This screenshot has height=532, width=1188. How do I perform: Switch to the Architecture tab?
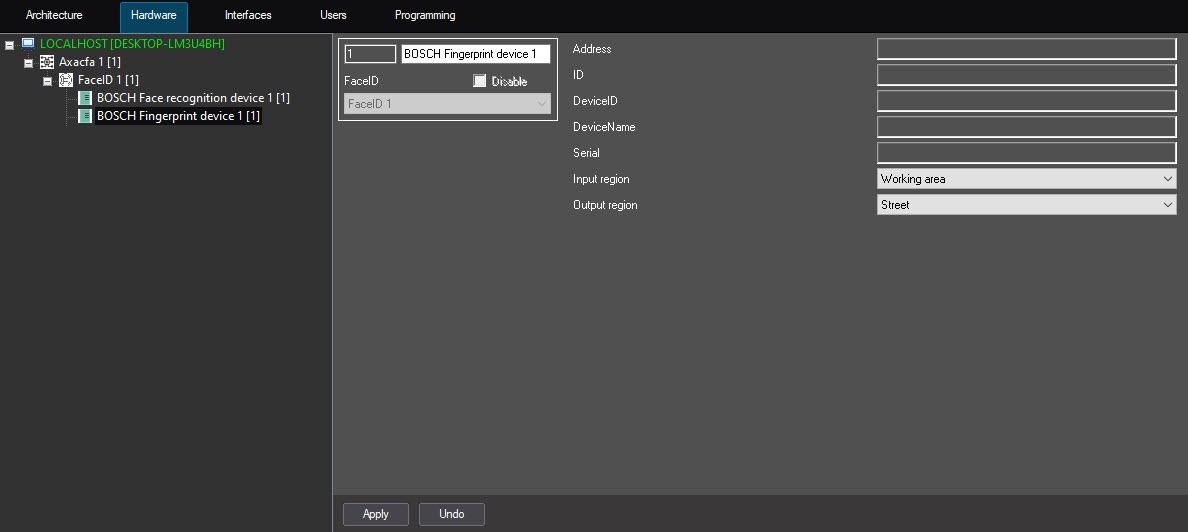coord(55,15)
